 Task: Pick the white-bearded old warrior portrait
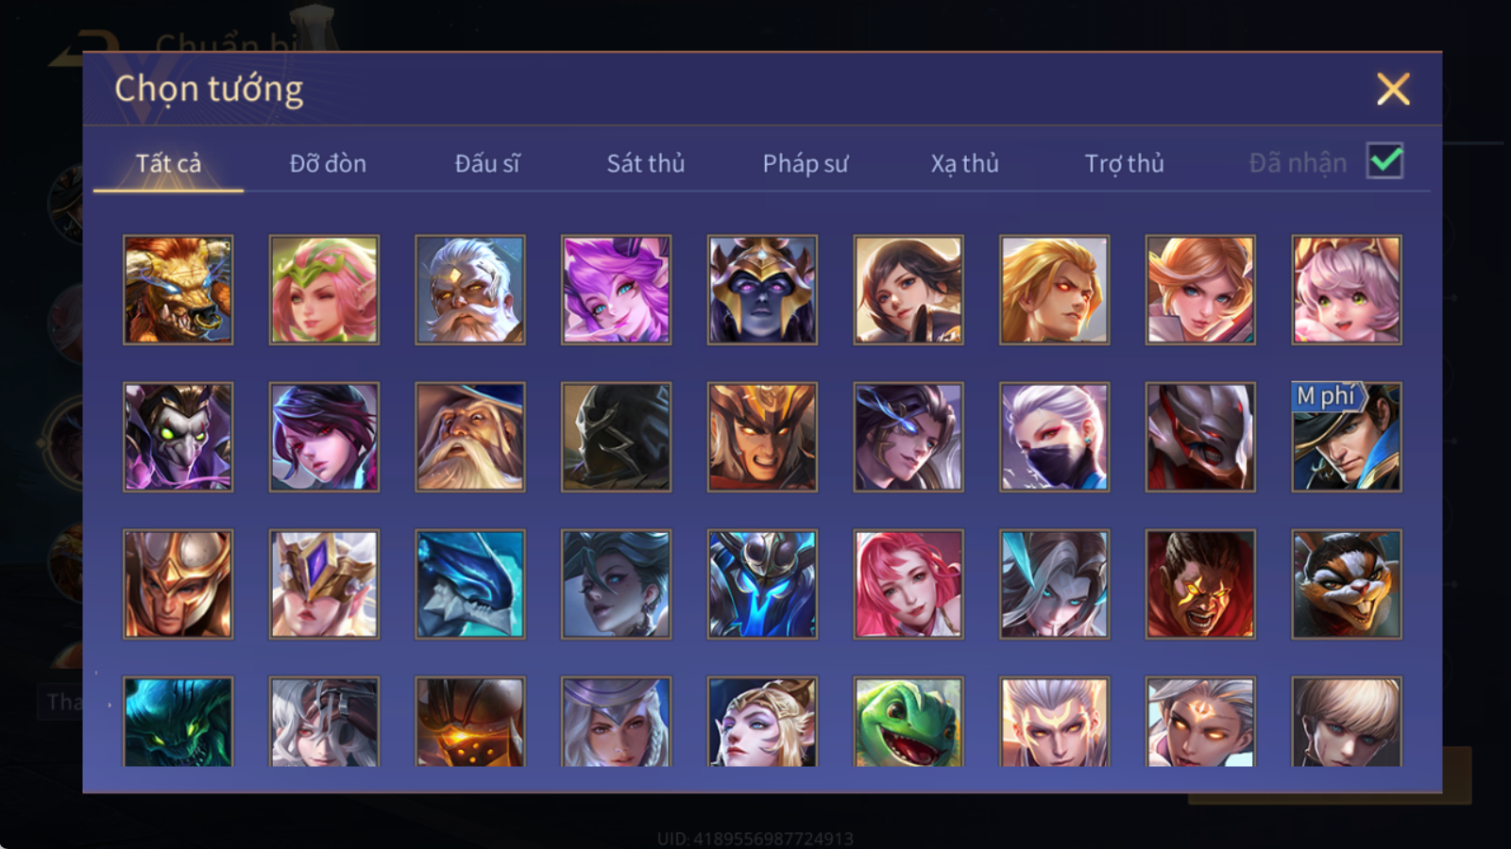[x=470, y=290]
